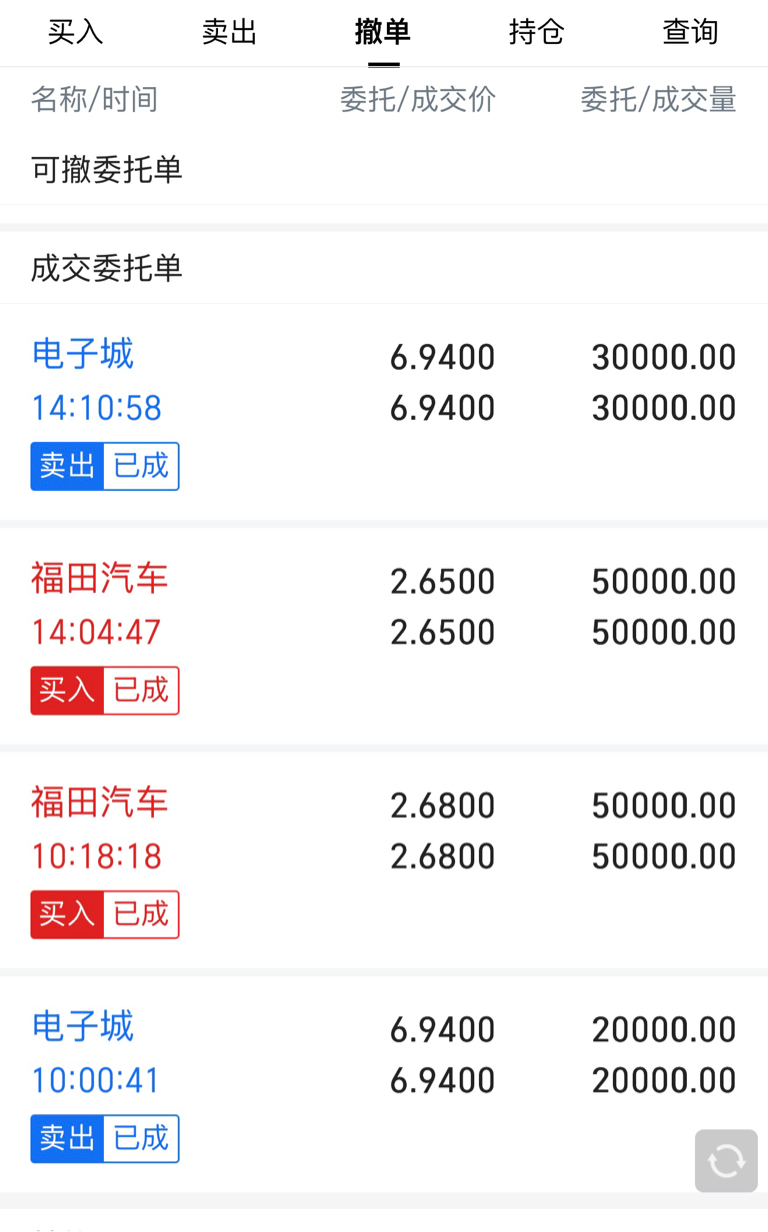The width and height of the screenshot is (768, 1232).
Task: Open 福田汽车 order priced 2.6800
Action: (384, 860)
